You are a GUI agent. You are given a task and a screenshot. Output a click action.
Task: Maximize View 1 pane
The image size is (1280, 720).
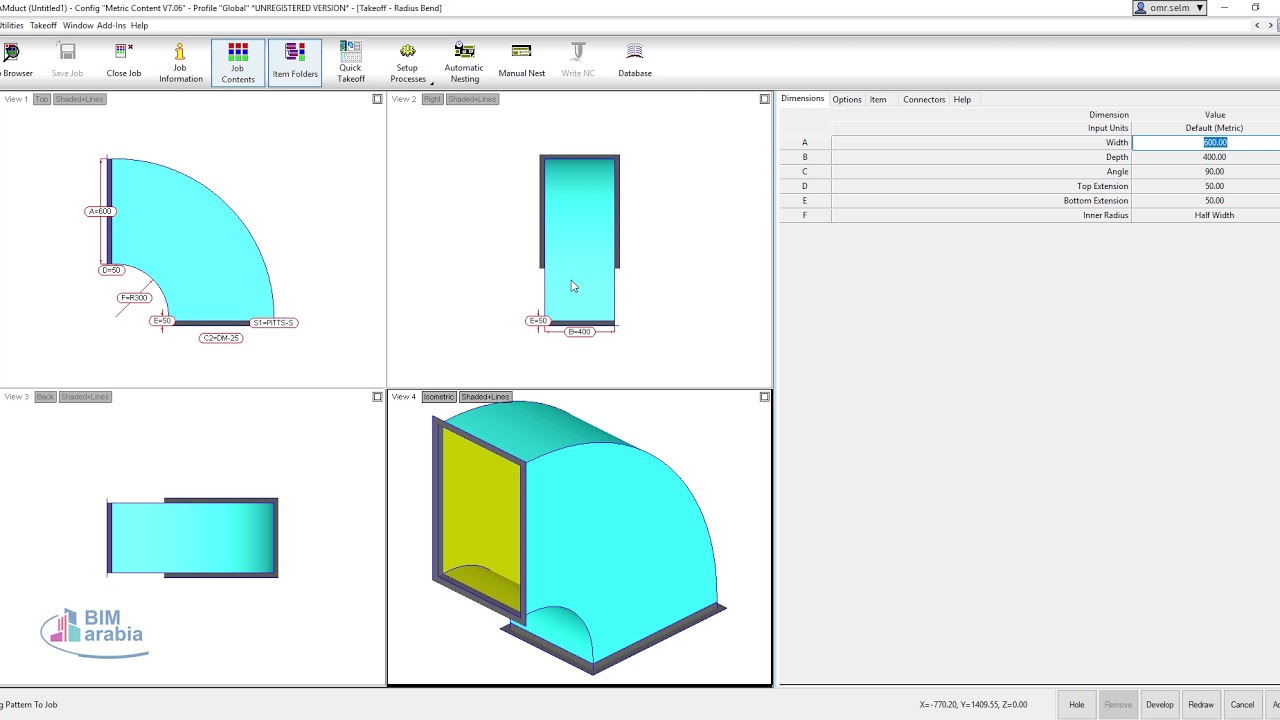pyautogui.click(x=377, y=99)
